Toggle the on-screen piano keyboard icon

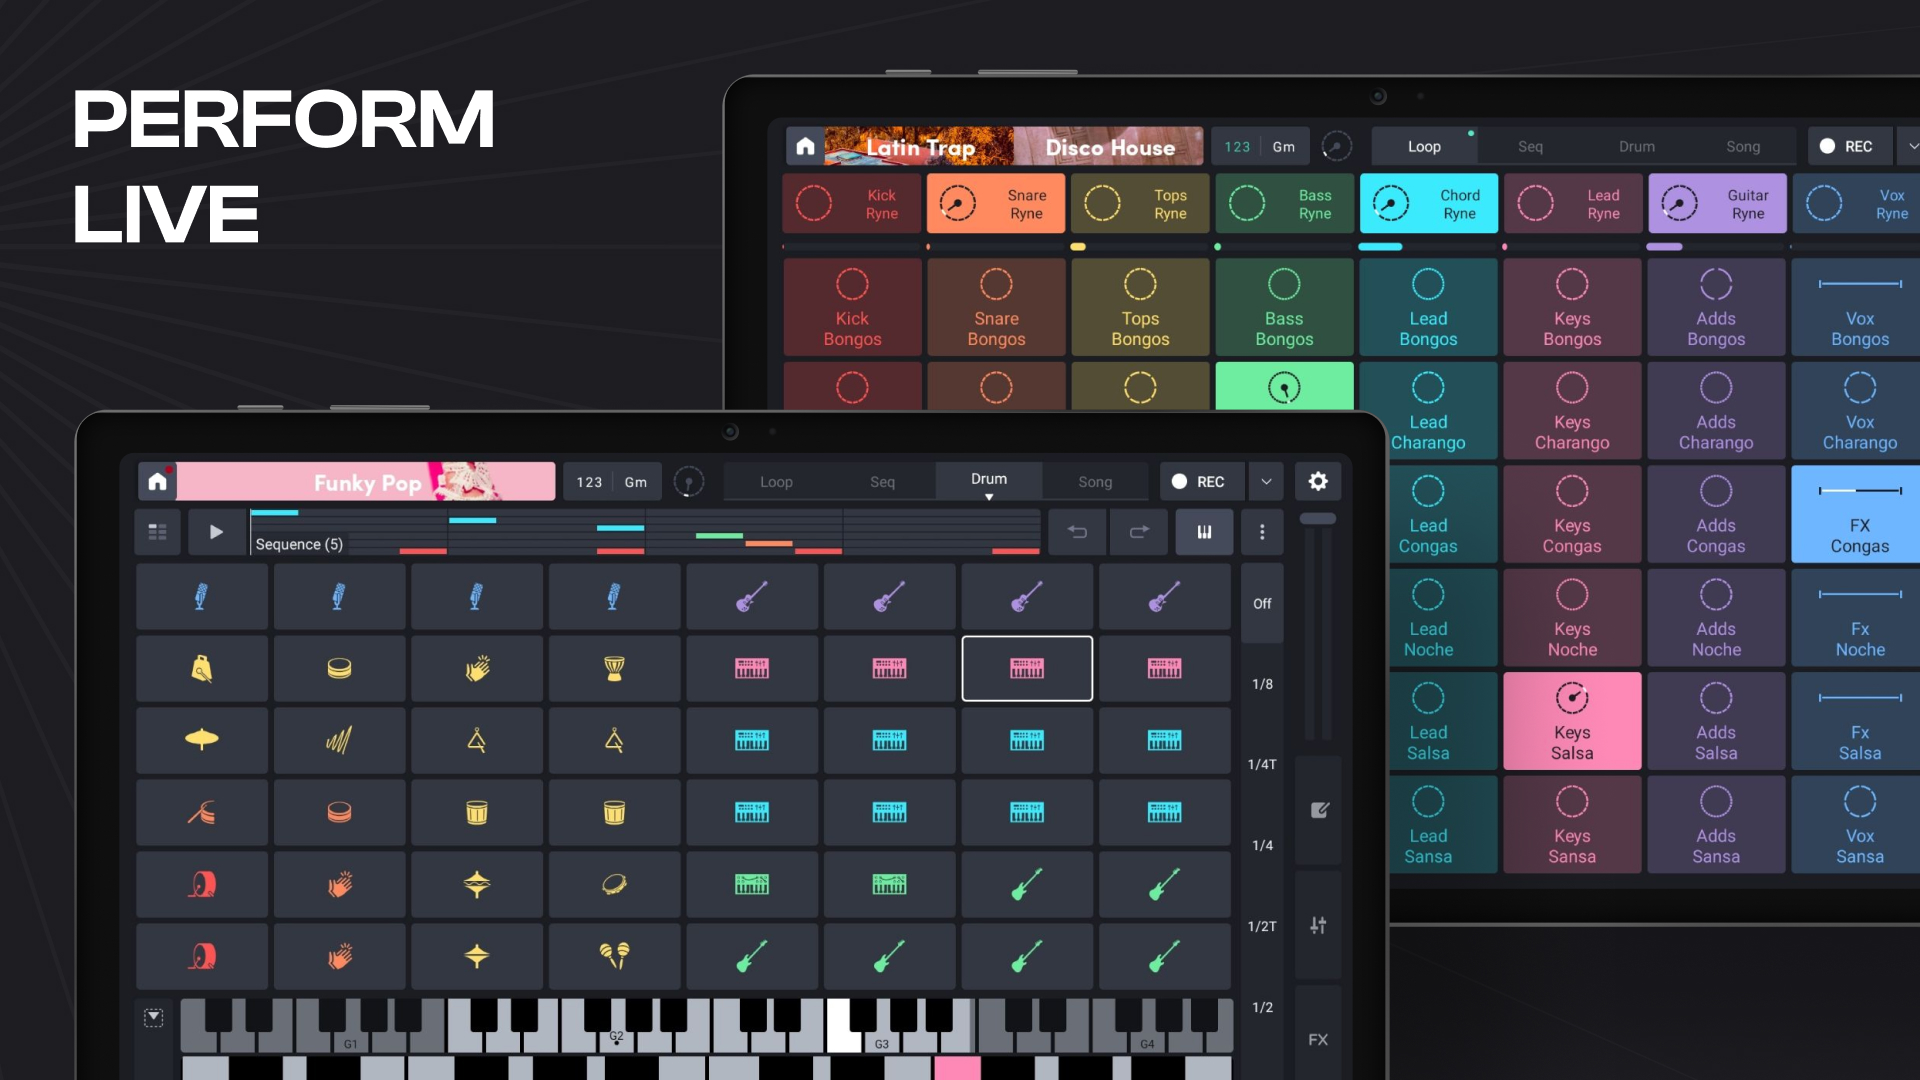1204,532
